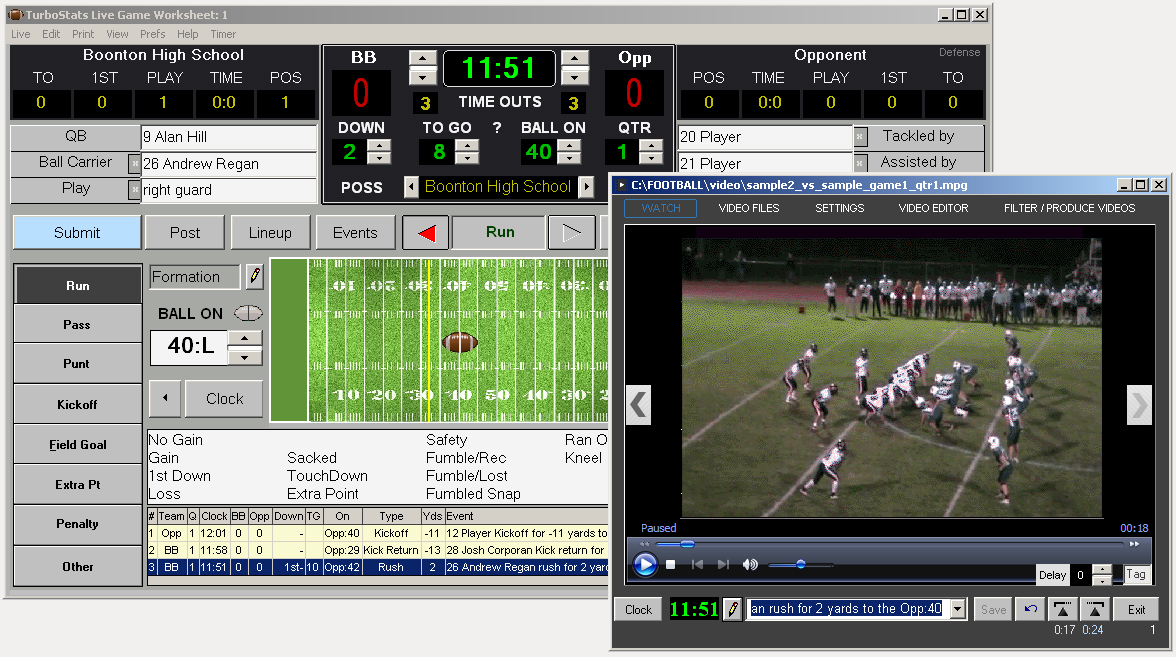Select the football on the field diagram
This screenshot has height=657, width=1176.
pyautogui.click(x=460, y=343)
